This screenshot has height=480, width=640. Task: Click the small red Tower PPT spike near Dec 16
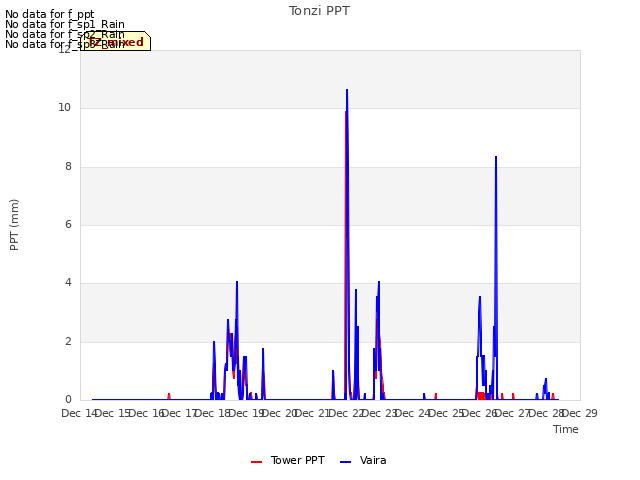click(x=169, y=395)
